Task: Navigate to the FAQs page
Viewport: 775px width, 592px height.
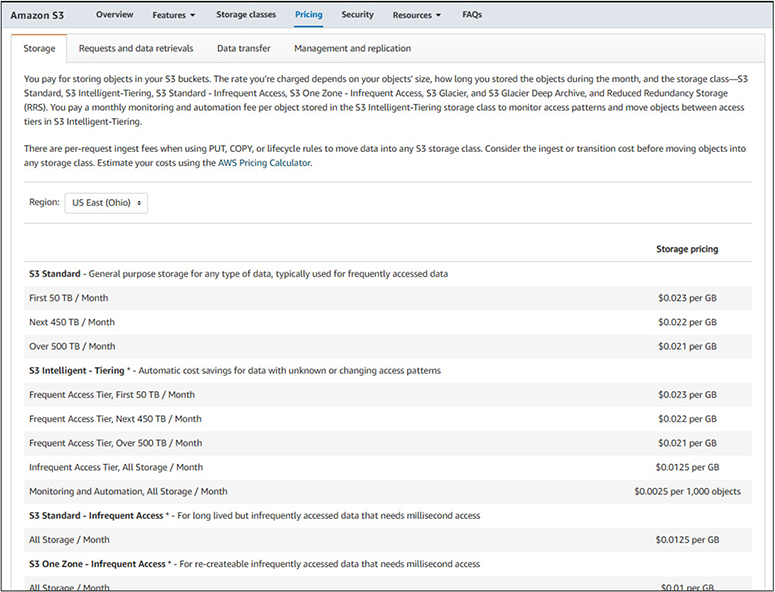Action: 472,15
